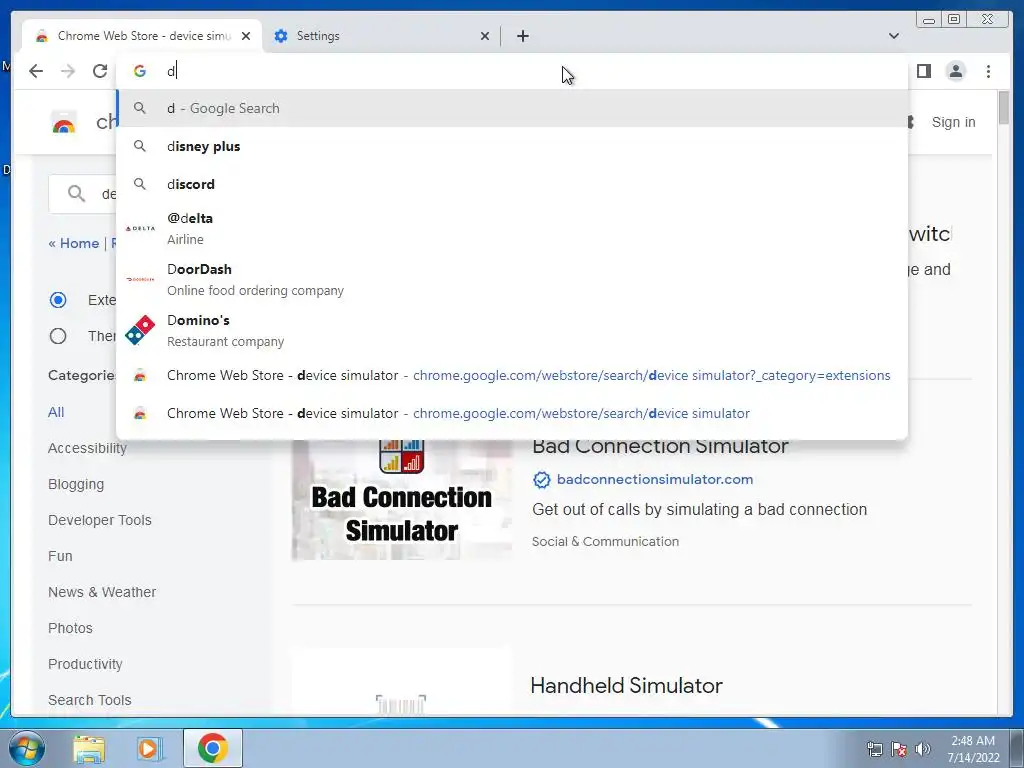Open the last device simulator history suggestion
The width and height of the screenshot is (1024, 768).
pos(512,413)
